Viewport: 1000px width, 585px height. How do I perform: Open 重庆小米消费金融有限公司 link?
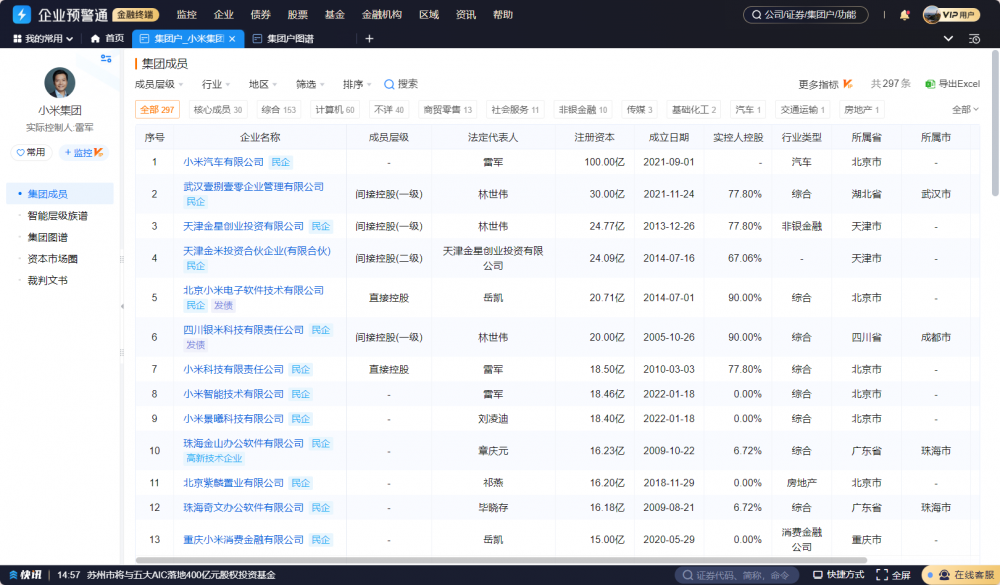pos(244,540)
